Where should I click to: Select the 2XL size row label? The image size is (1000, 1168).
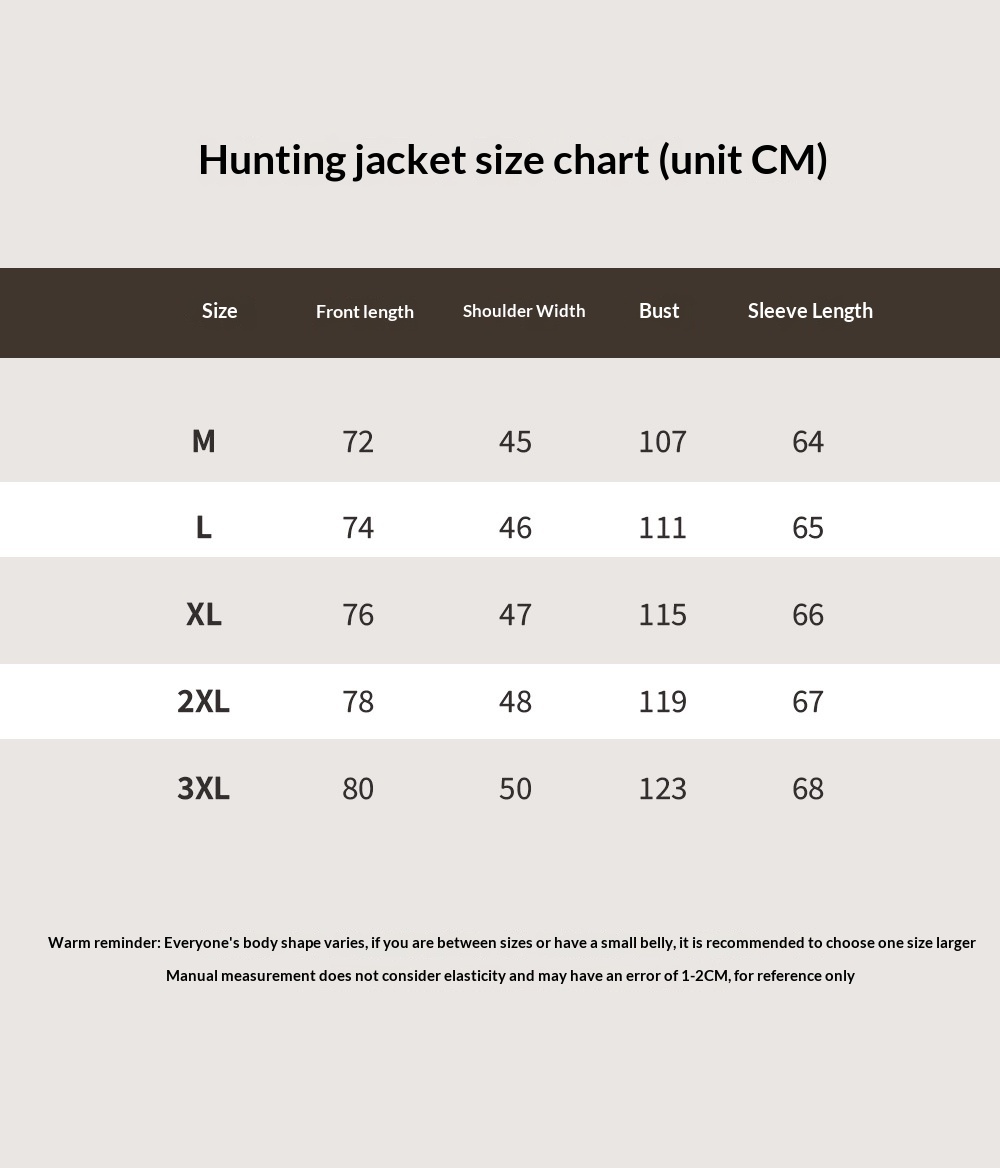pos(203,701)
